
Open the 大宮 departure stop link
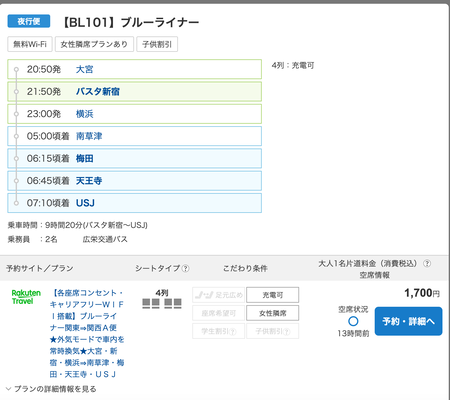point(85,69)
